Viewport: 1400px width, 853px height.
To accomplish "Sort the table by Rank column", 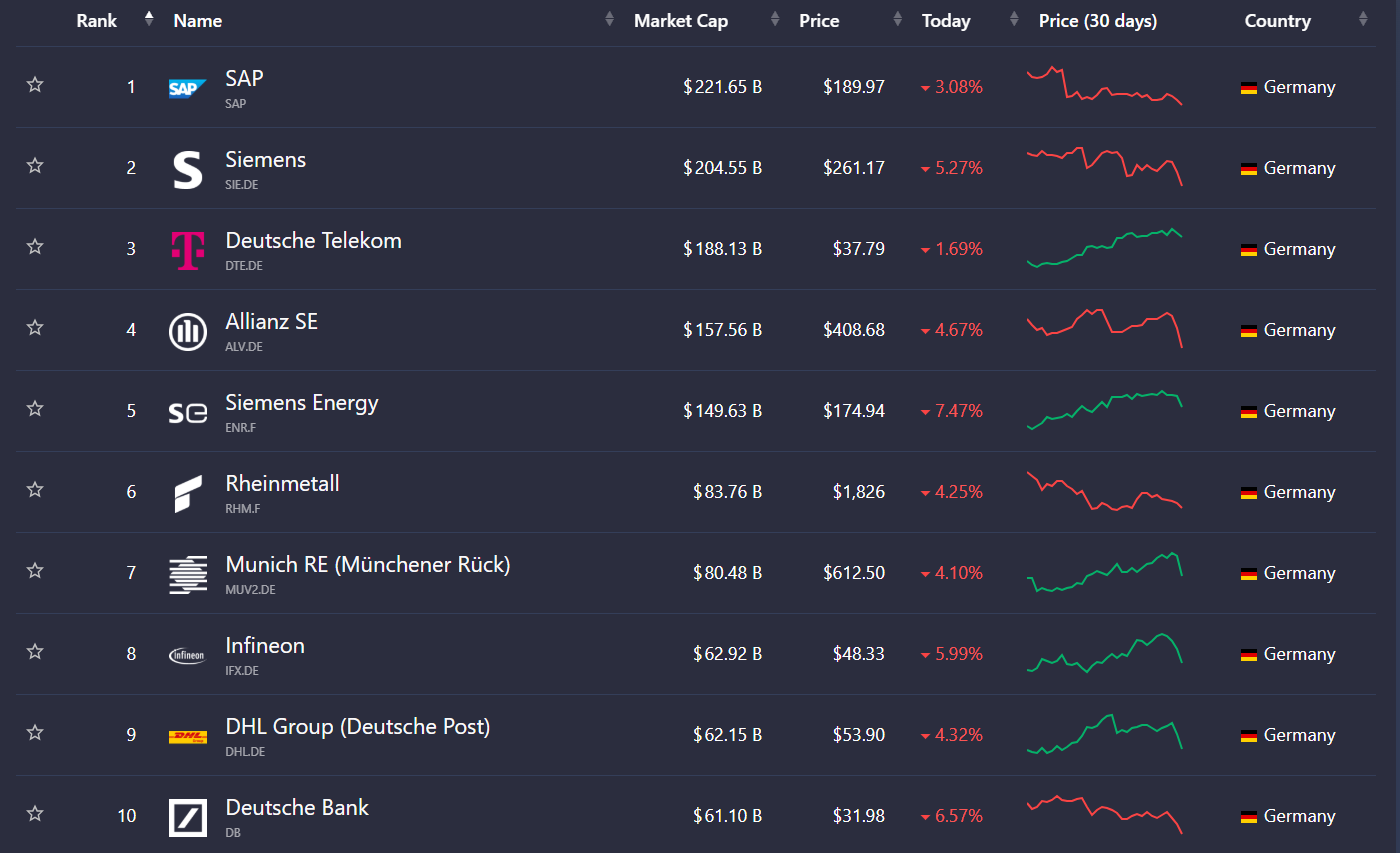I will click(97, 21).
